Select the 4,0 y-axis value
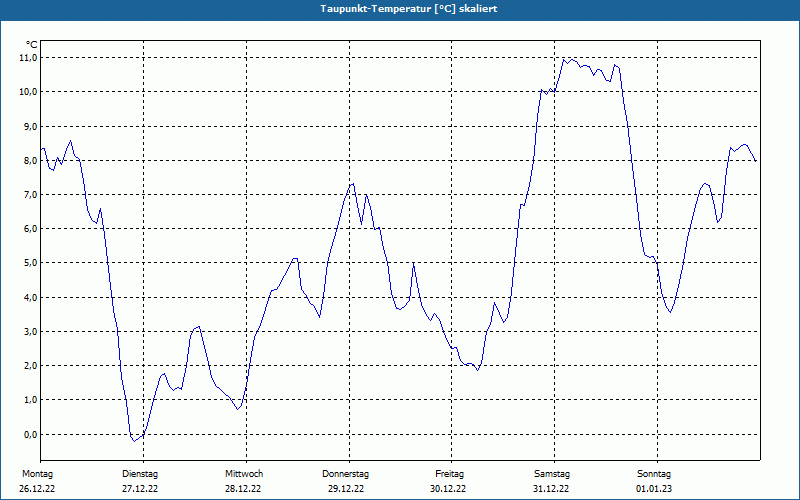This screenshot has width=800, height=500. coord(30,297)
